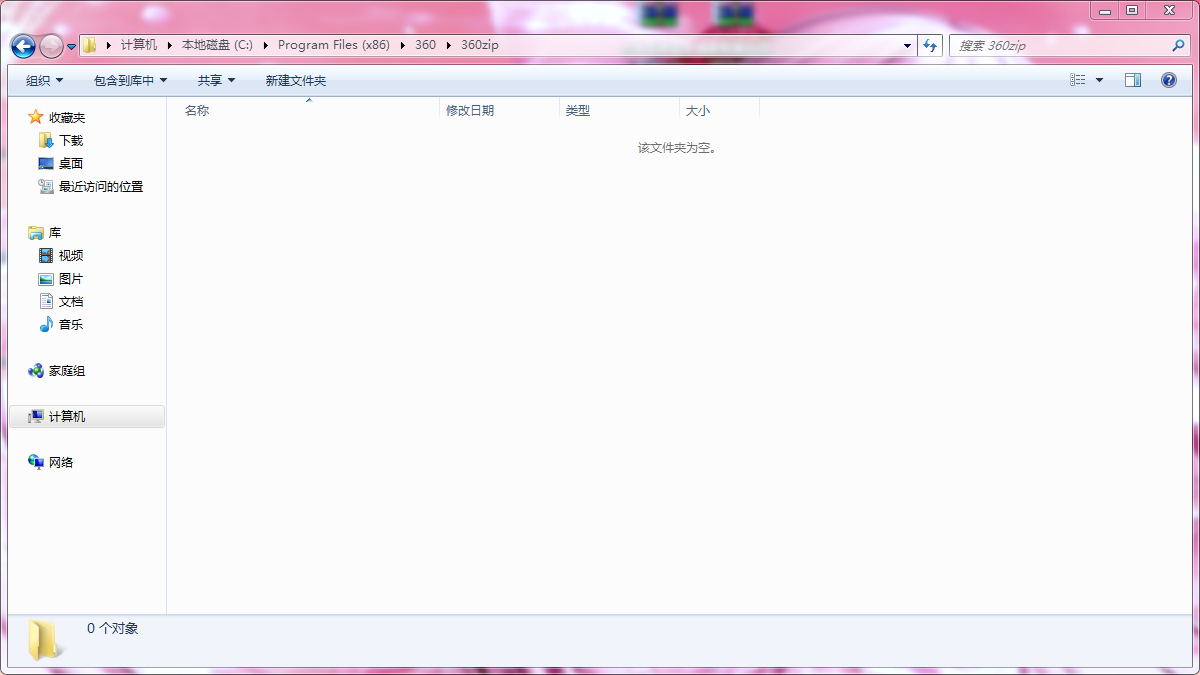Open the Include in library (包含到库中) menu

pos(129,80)
